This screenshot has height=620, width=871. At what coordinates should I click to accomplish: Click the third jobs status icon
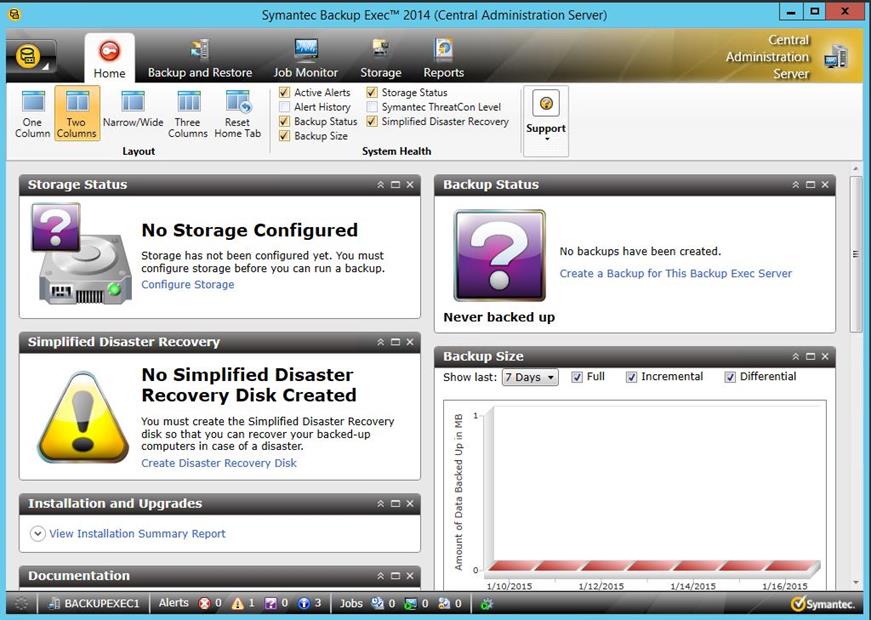(x=444, y=603)
